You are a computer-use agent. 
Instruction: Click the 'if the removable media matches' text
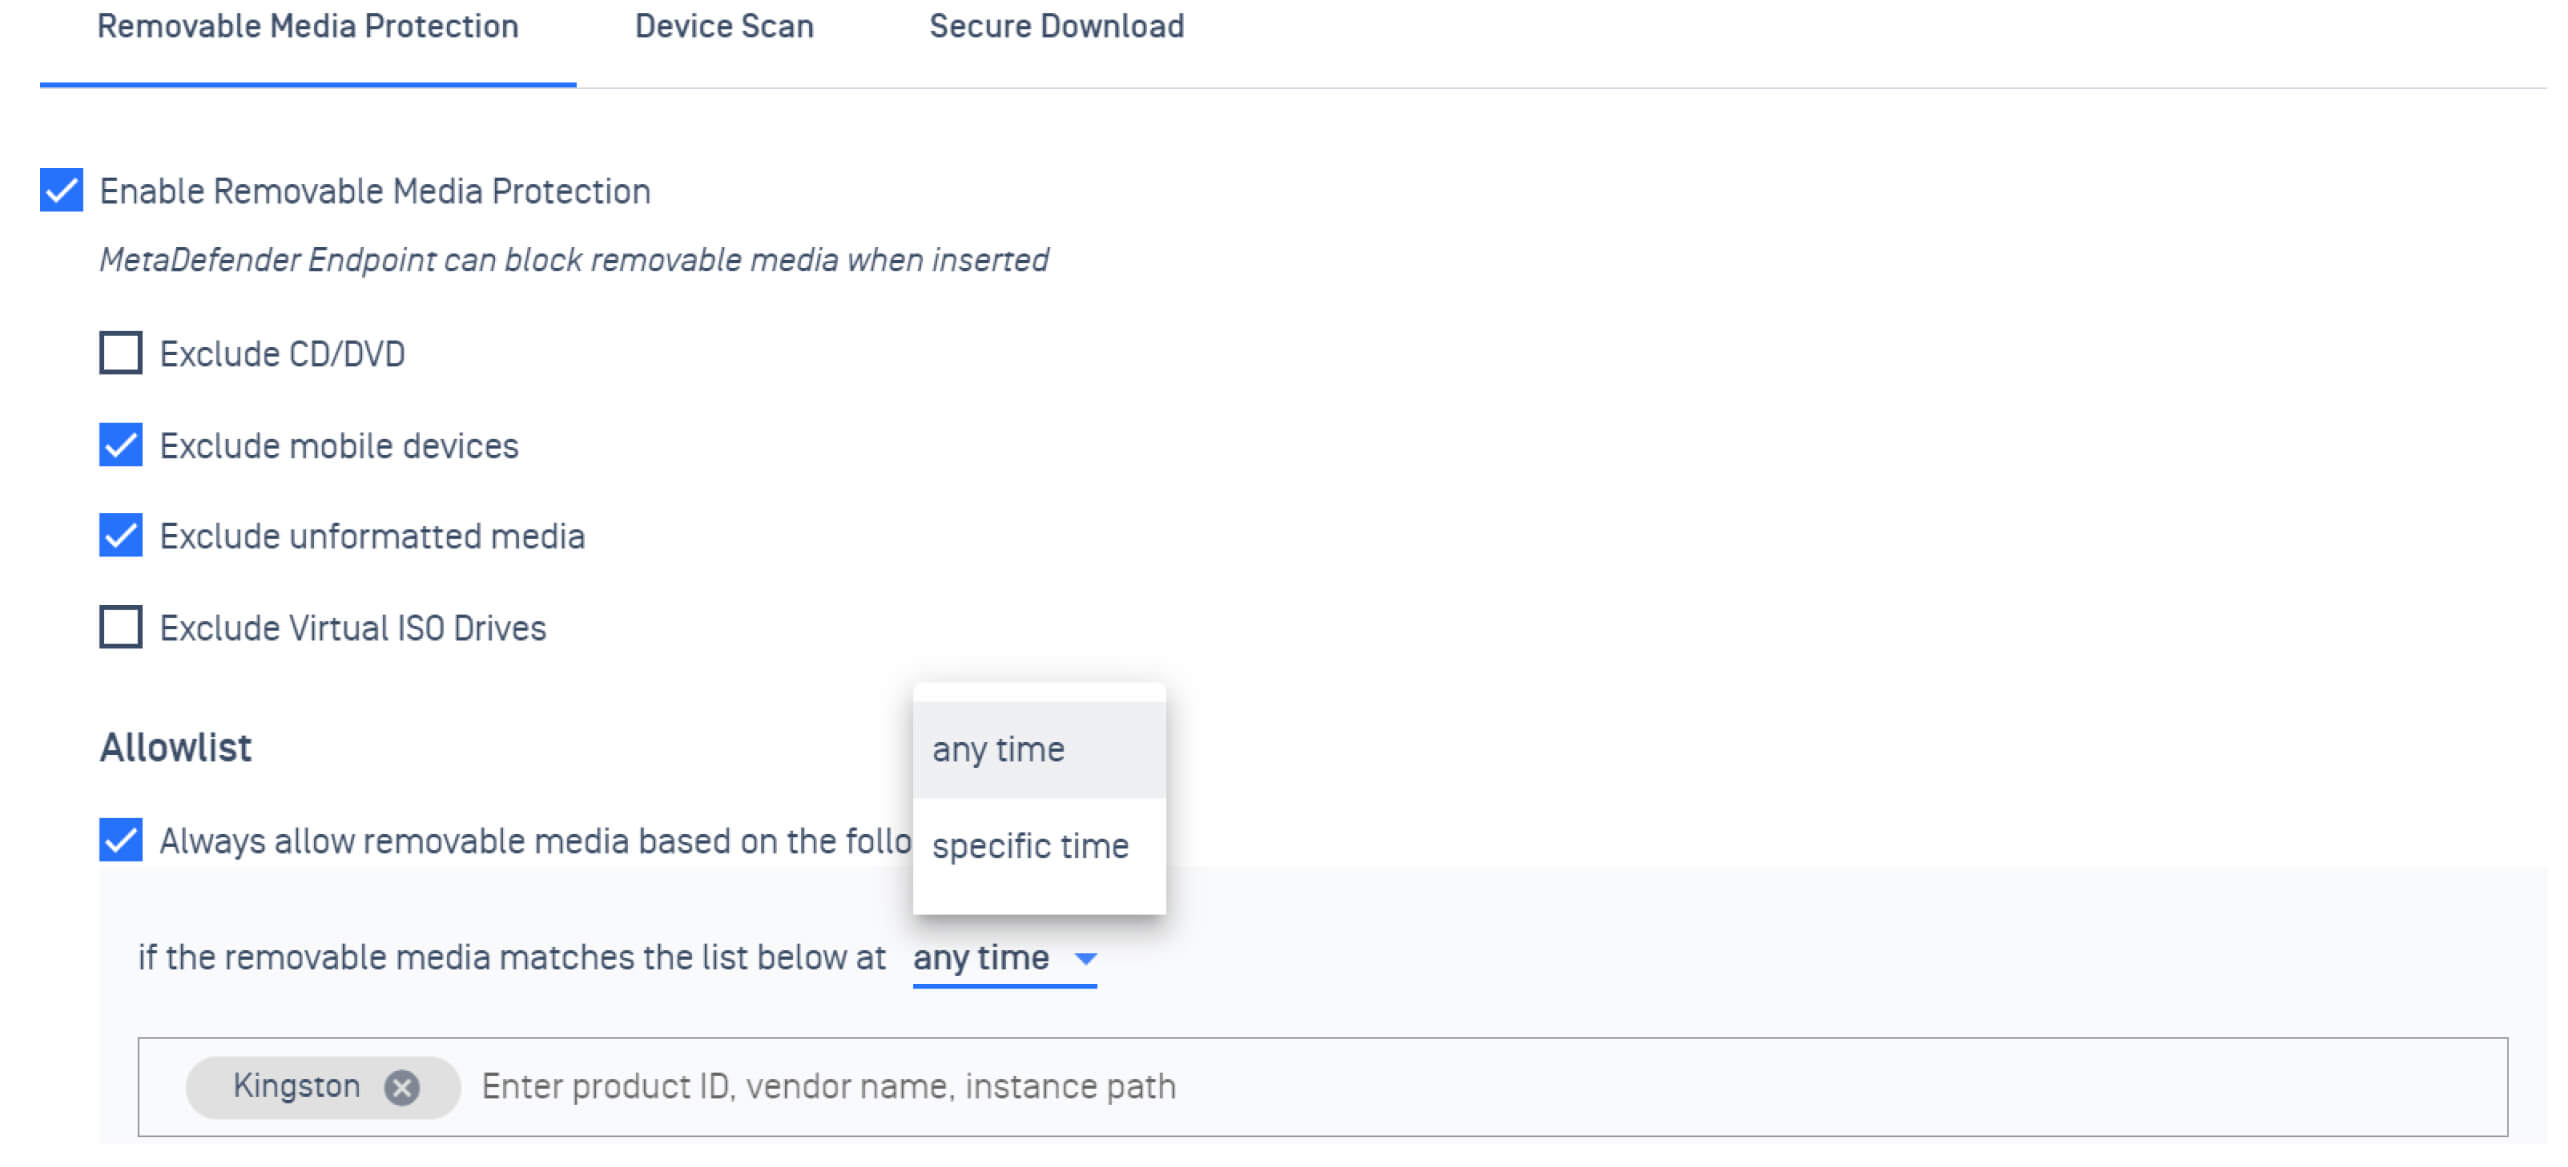pos(511,958)
